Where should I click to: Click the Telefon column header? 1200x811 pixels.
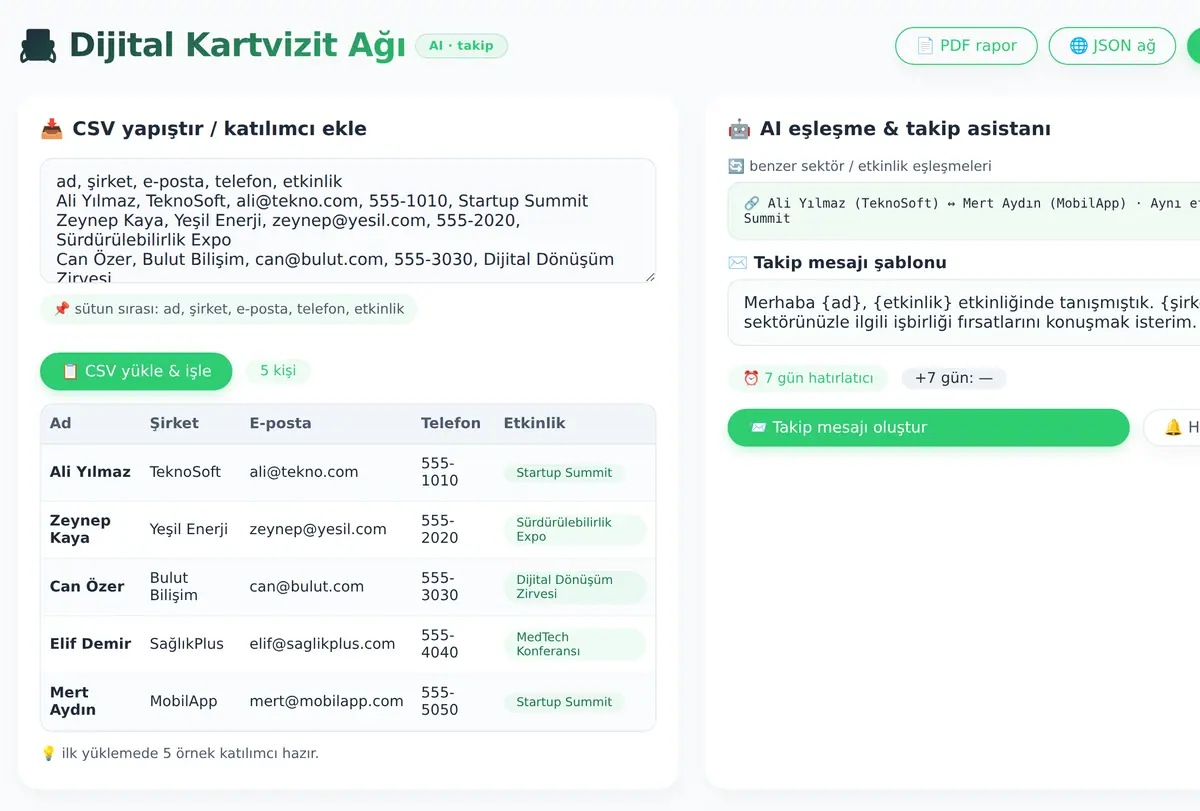[451, 423]
